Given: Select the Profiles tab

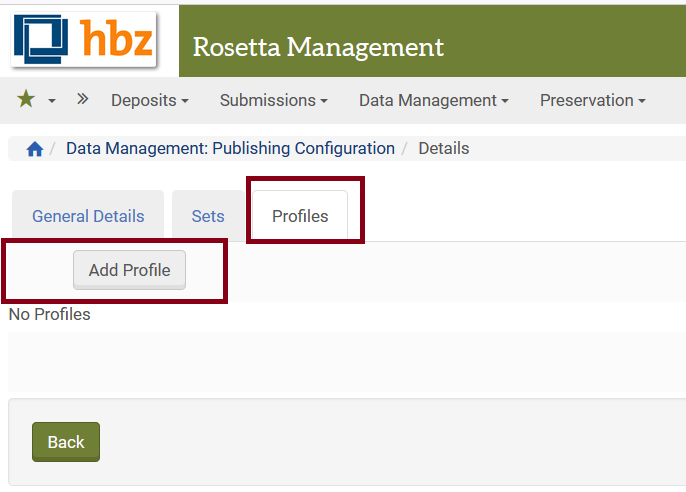Looking at the screenshot, I should click(300, 216).
